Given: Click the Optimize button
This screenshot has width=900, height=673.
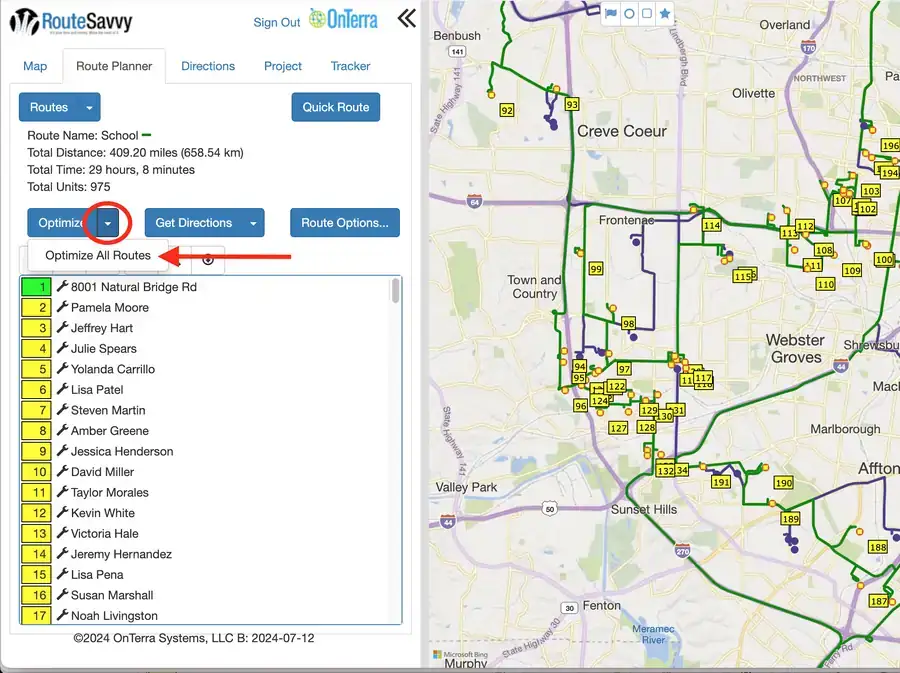Looking at the screenshot, I should coord(62,223).
